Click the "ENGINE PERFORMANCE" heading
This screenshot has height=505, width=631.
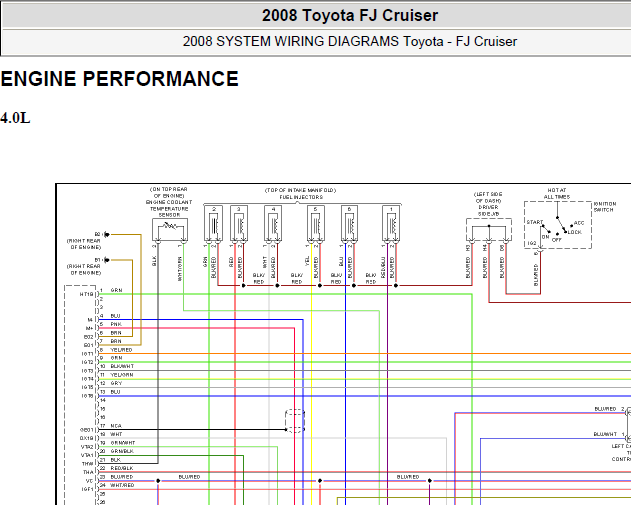coord(120,78)
